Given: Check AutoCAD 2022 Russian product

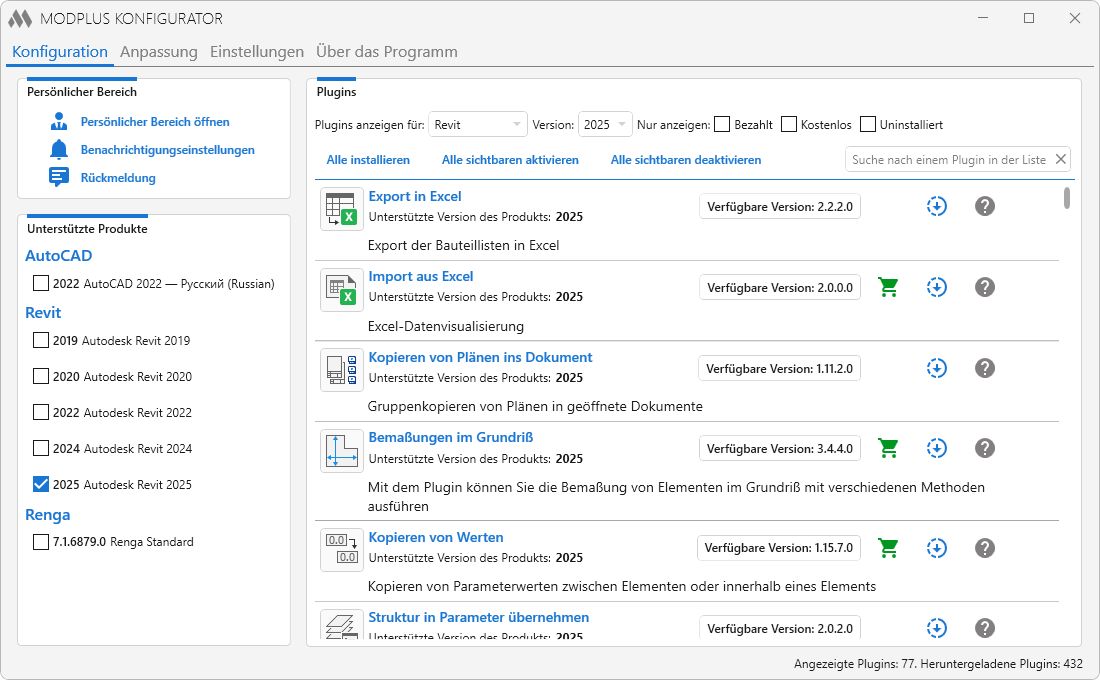Looking at the screenshot, I should coord(41,283).
